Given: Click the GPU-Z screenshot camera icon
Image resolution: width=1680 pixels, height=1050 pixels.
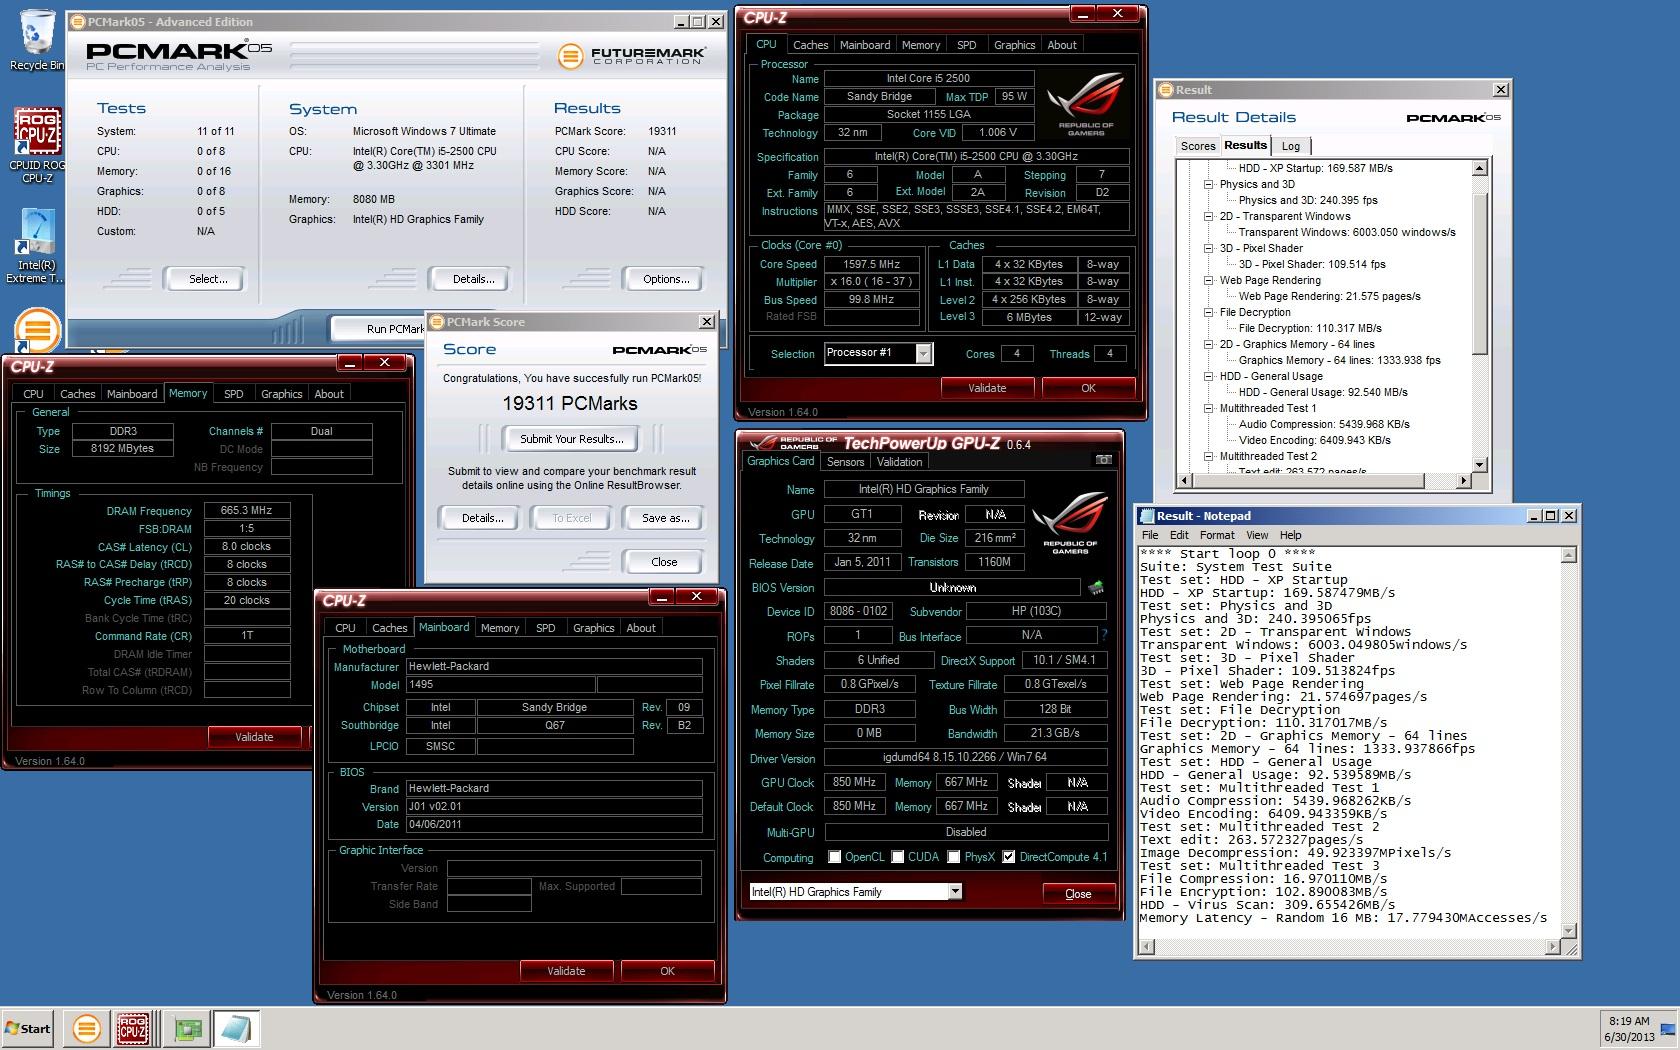Looking at the screenshot, I should 1103,461.
